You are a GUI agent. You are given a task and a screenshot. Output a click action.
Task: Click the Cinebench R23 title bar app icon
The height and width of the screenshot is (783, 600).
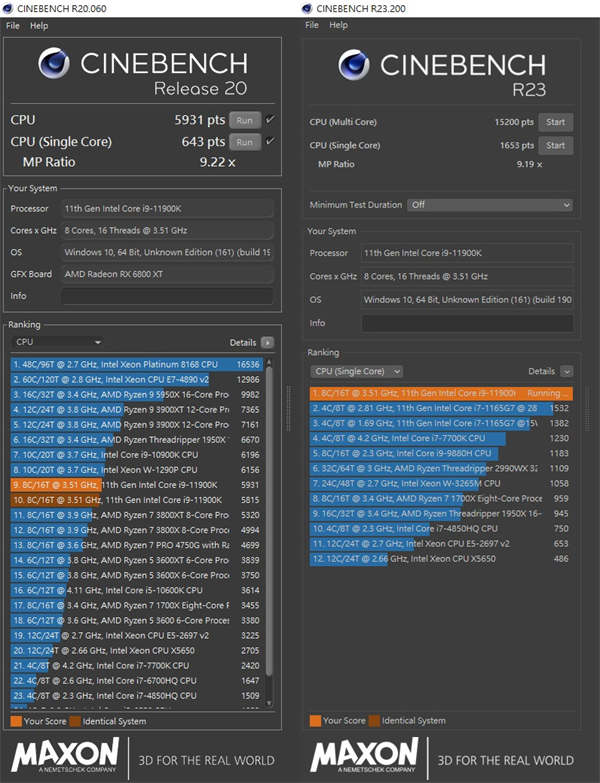tap(307, 8)
